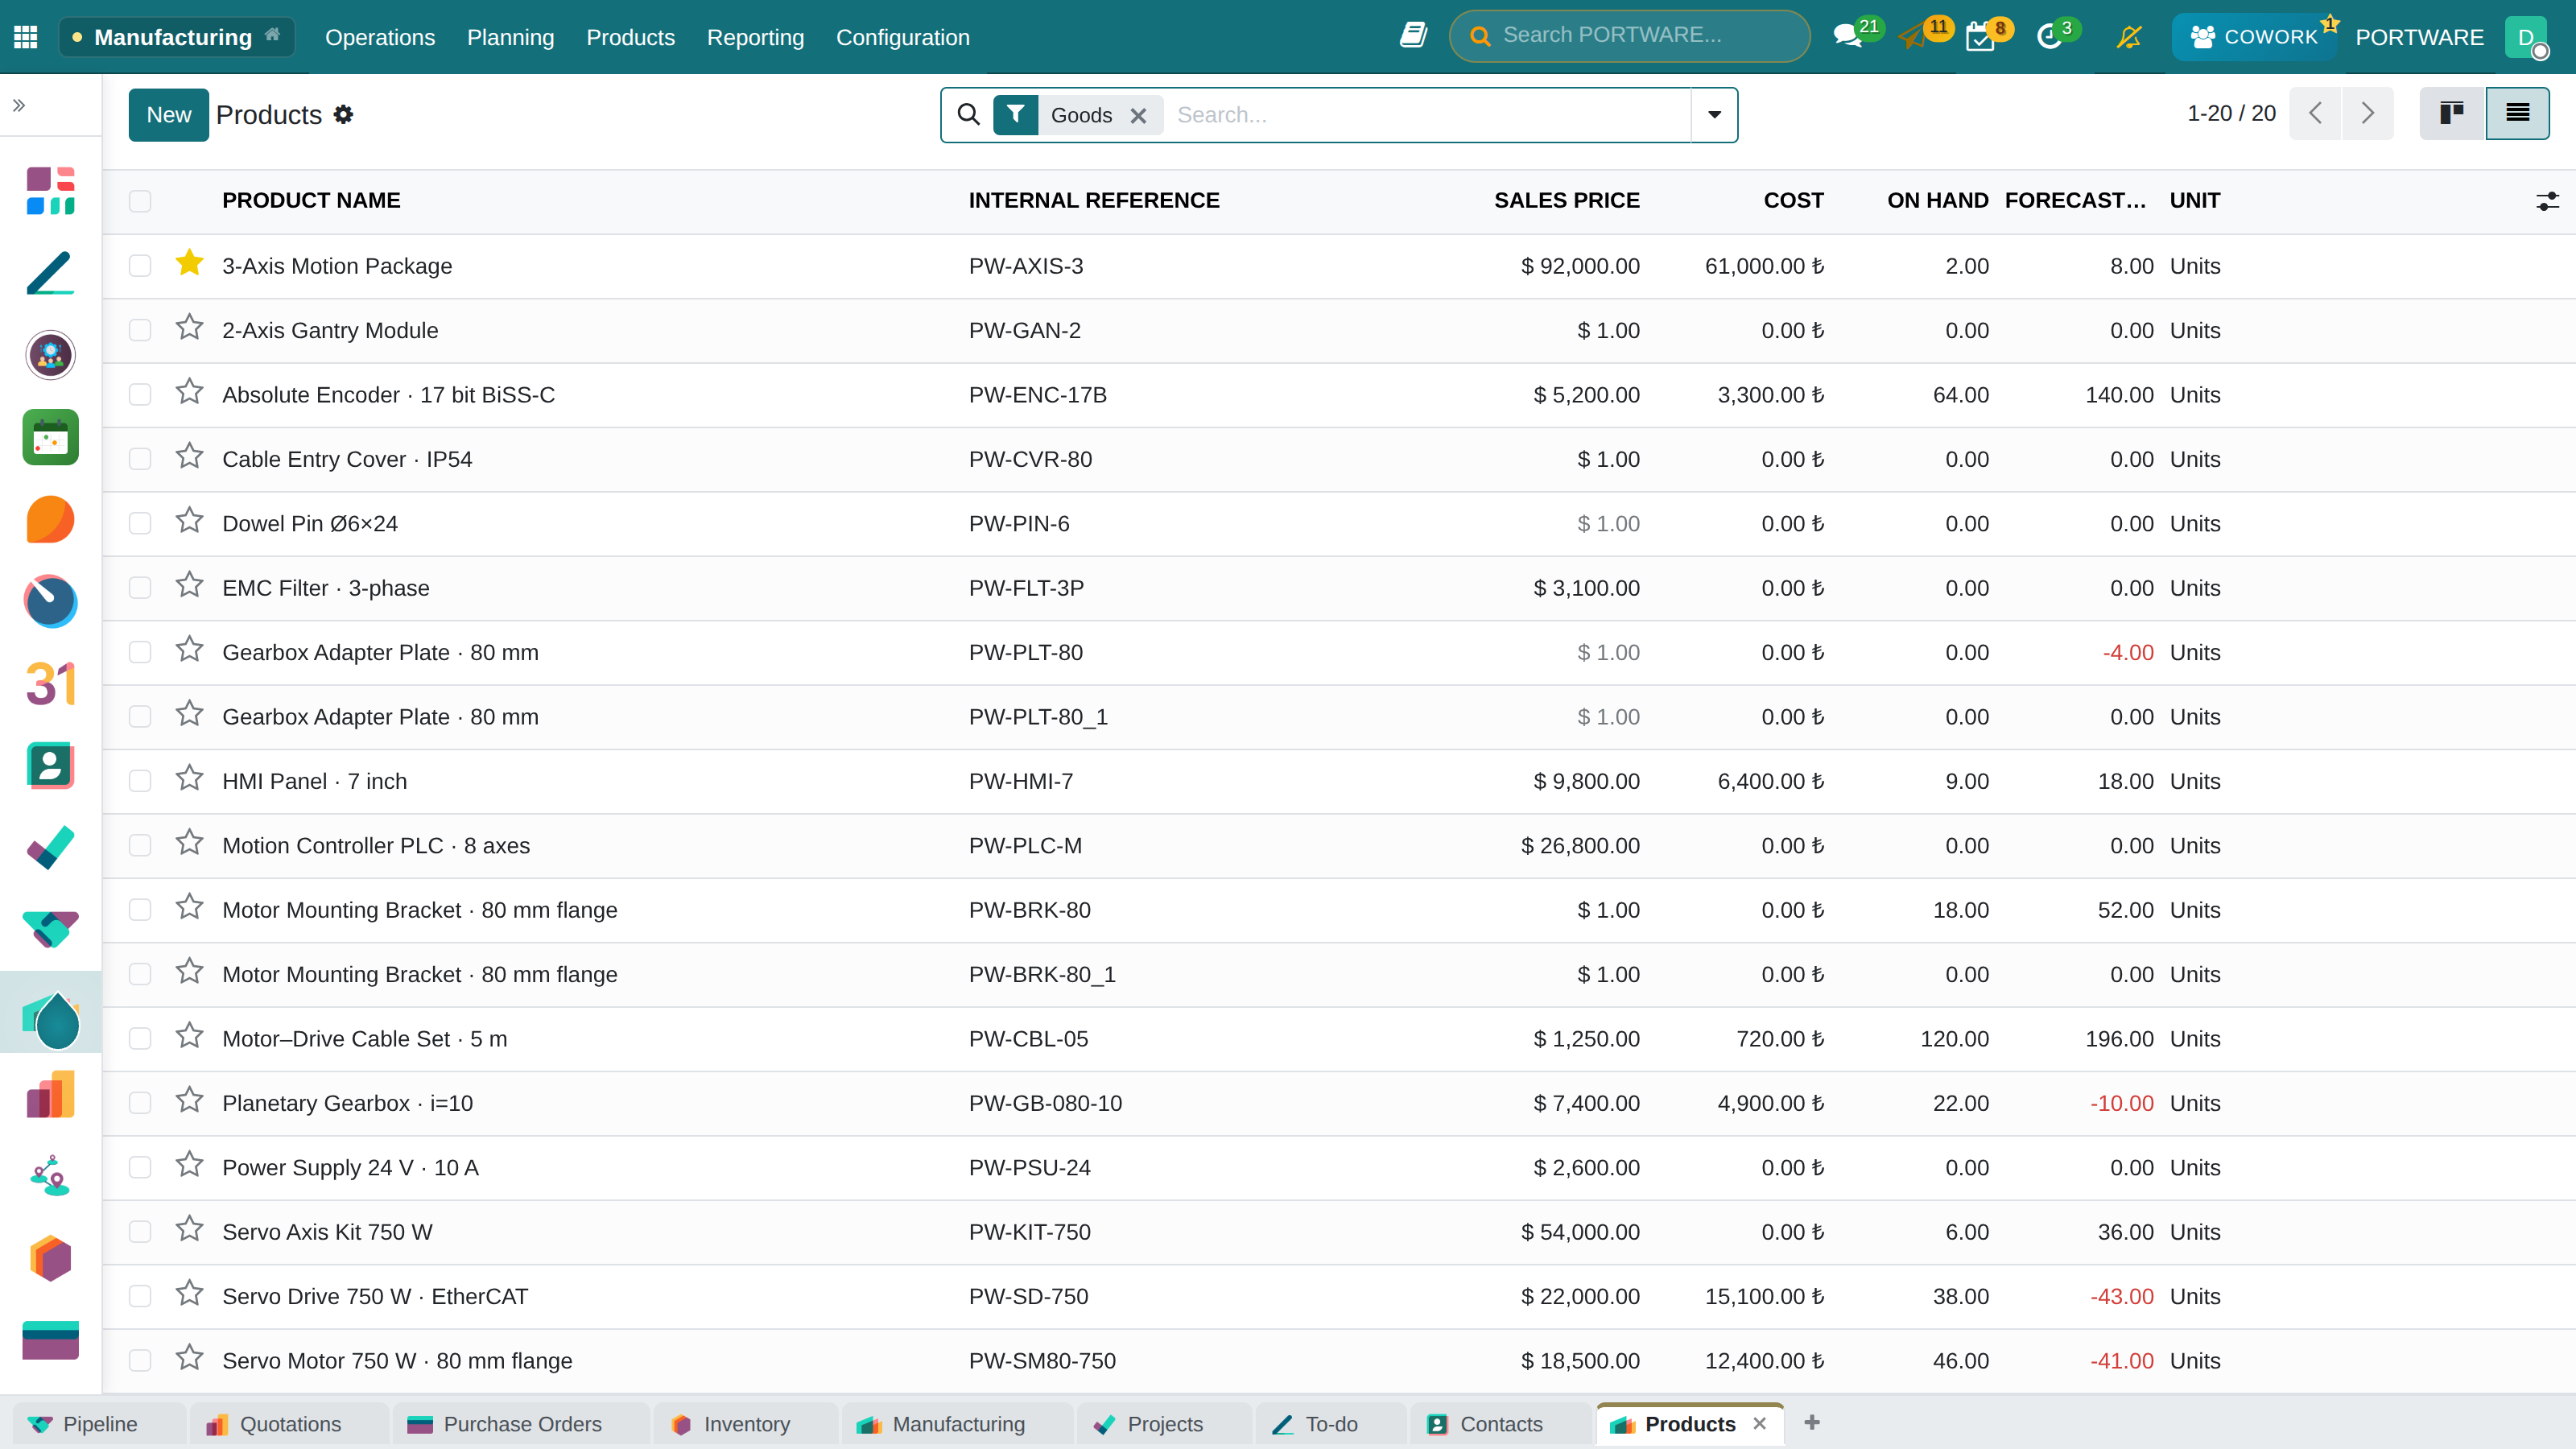The width and height of the screenshot is (2576, 1449).
Task: Open the bar chart sales icon in the sidebar
Action: (51, 1094)
